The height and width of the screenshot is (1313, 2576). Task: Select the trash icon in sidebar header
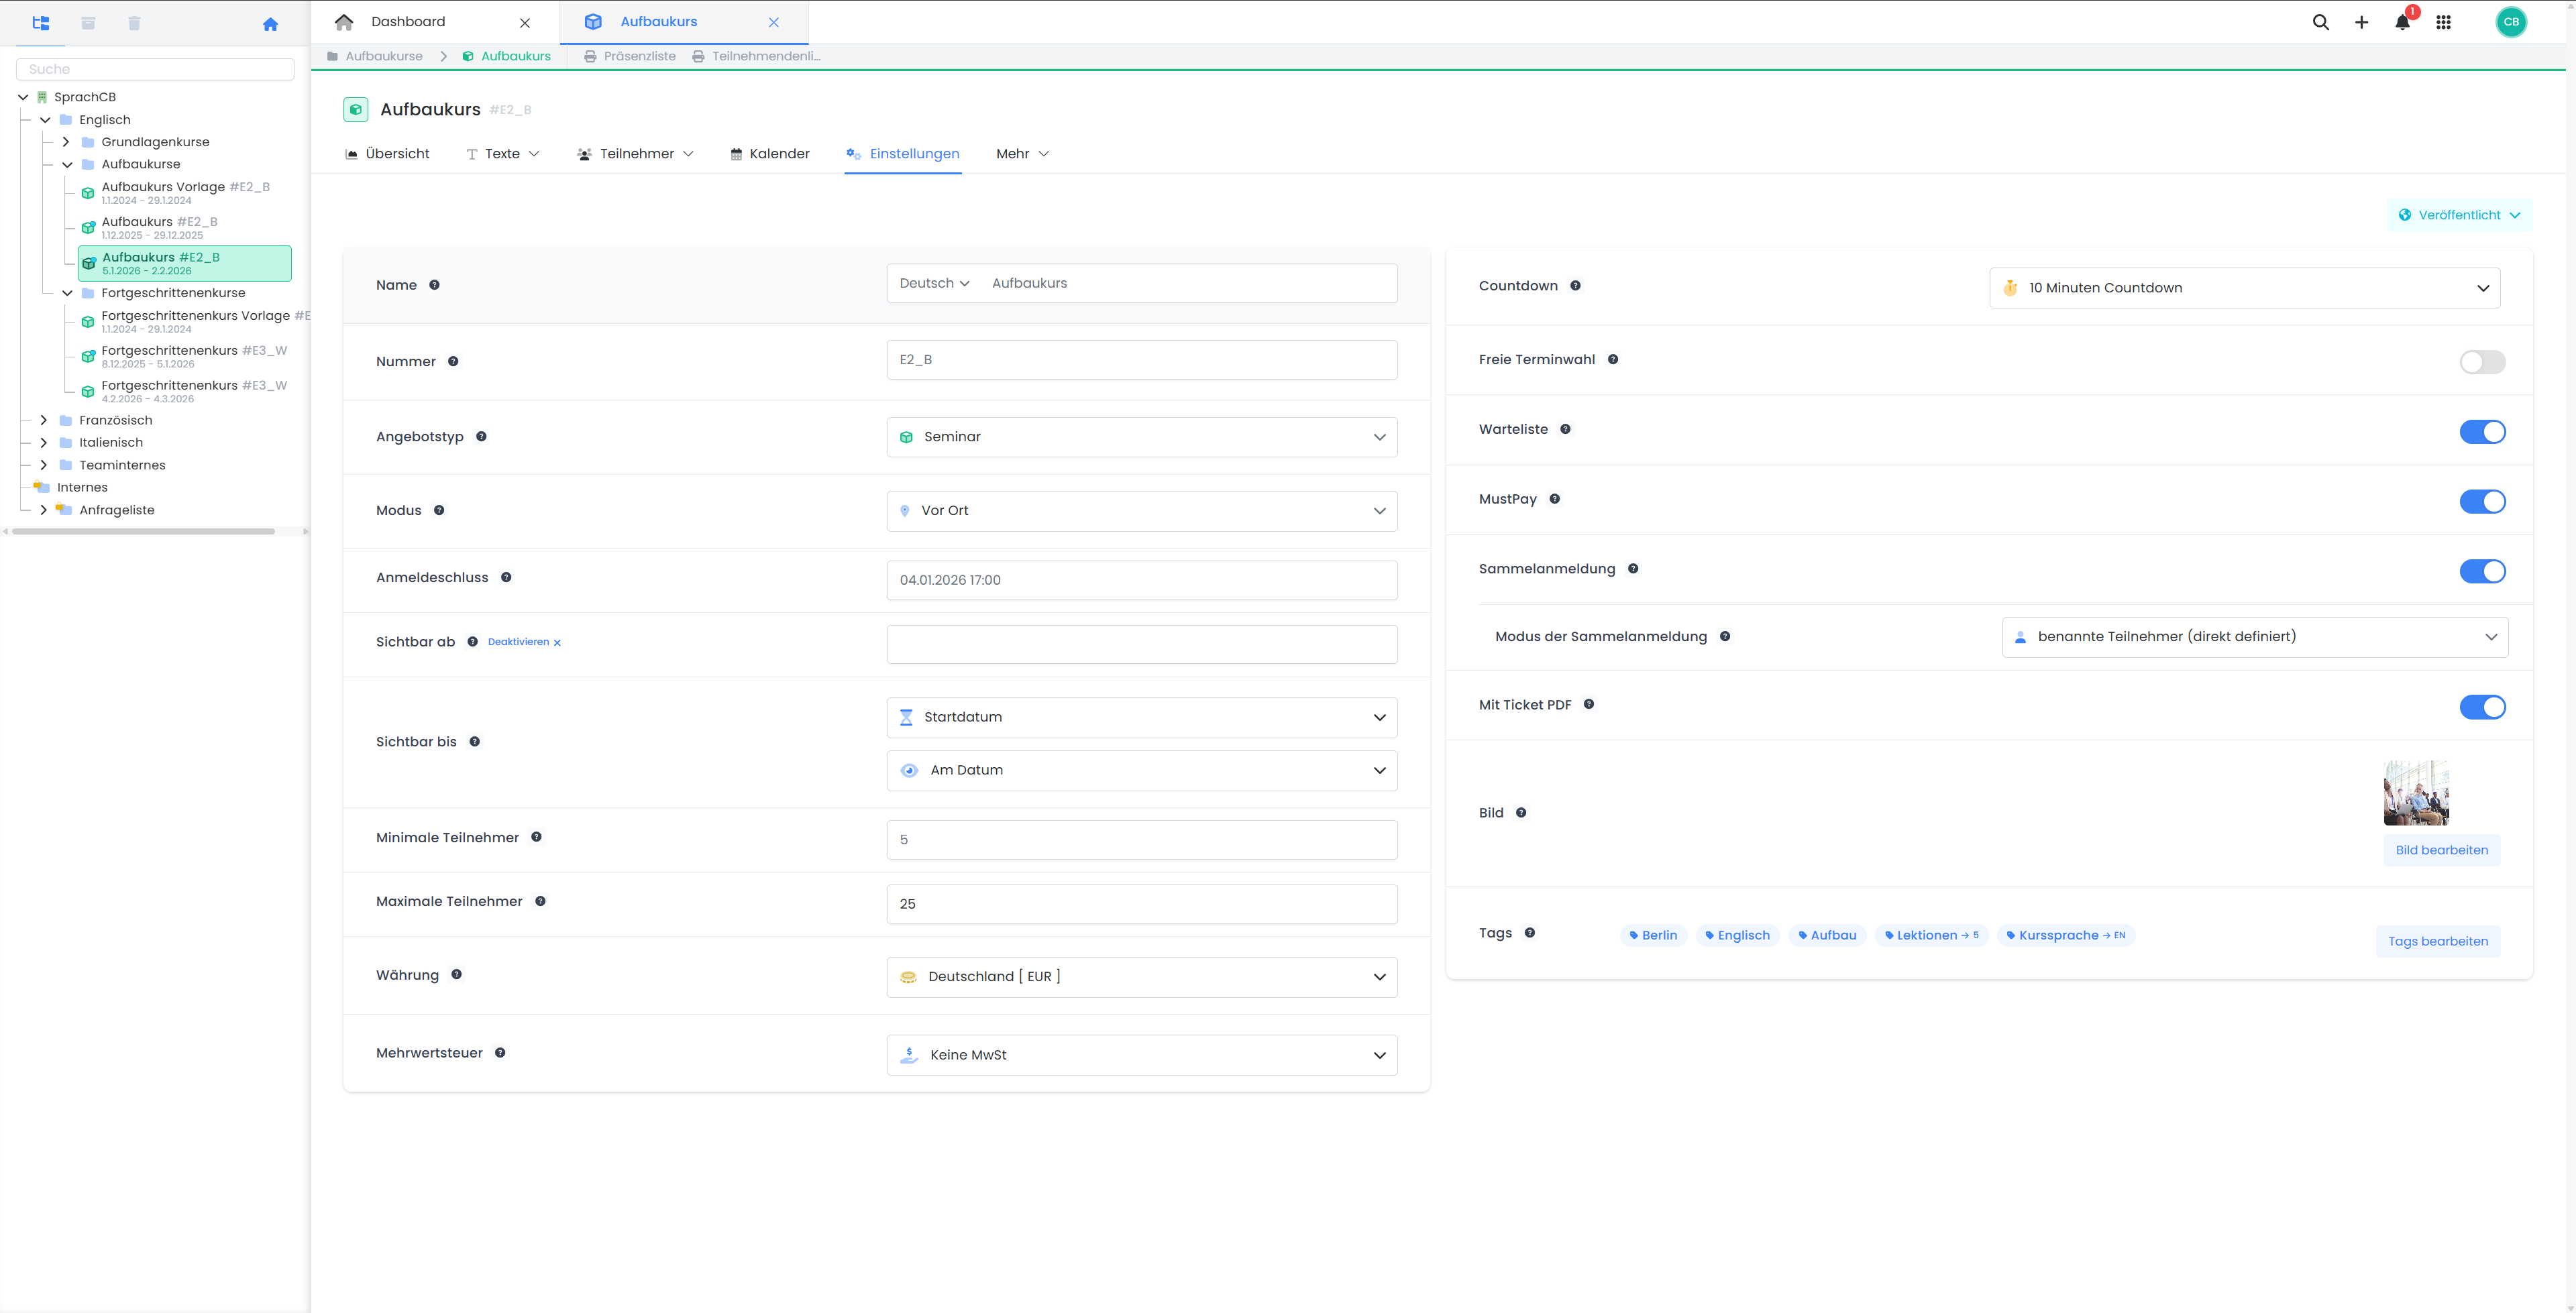[134, 23]
